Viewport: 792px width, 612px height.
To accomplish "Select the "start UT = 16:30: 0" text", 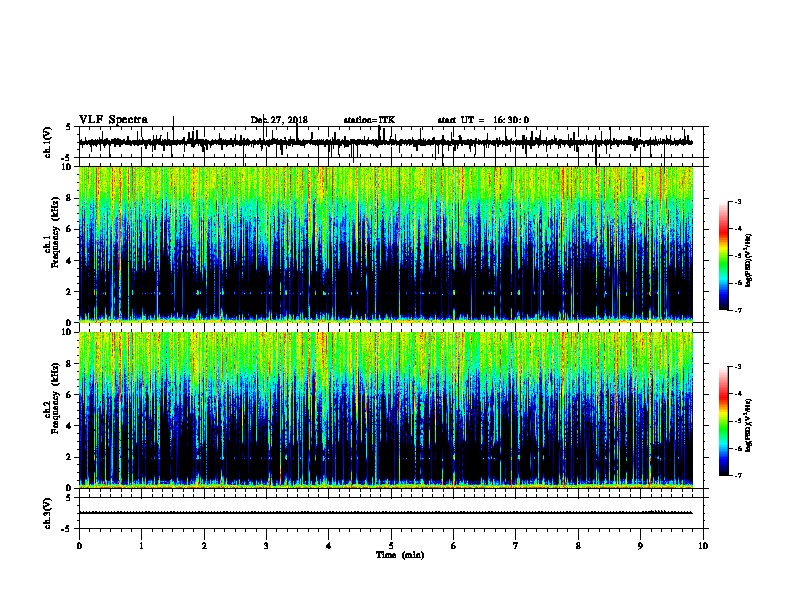I will pos(483,120).
